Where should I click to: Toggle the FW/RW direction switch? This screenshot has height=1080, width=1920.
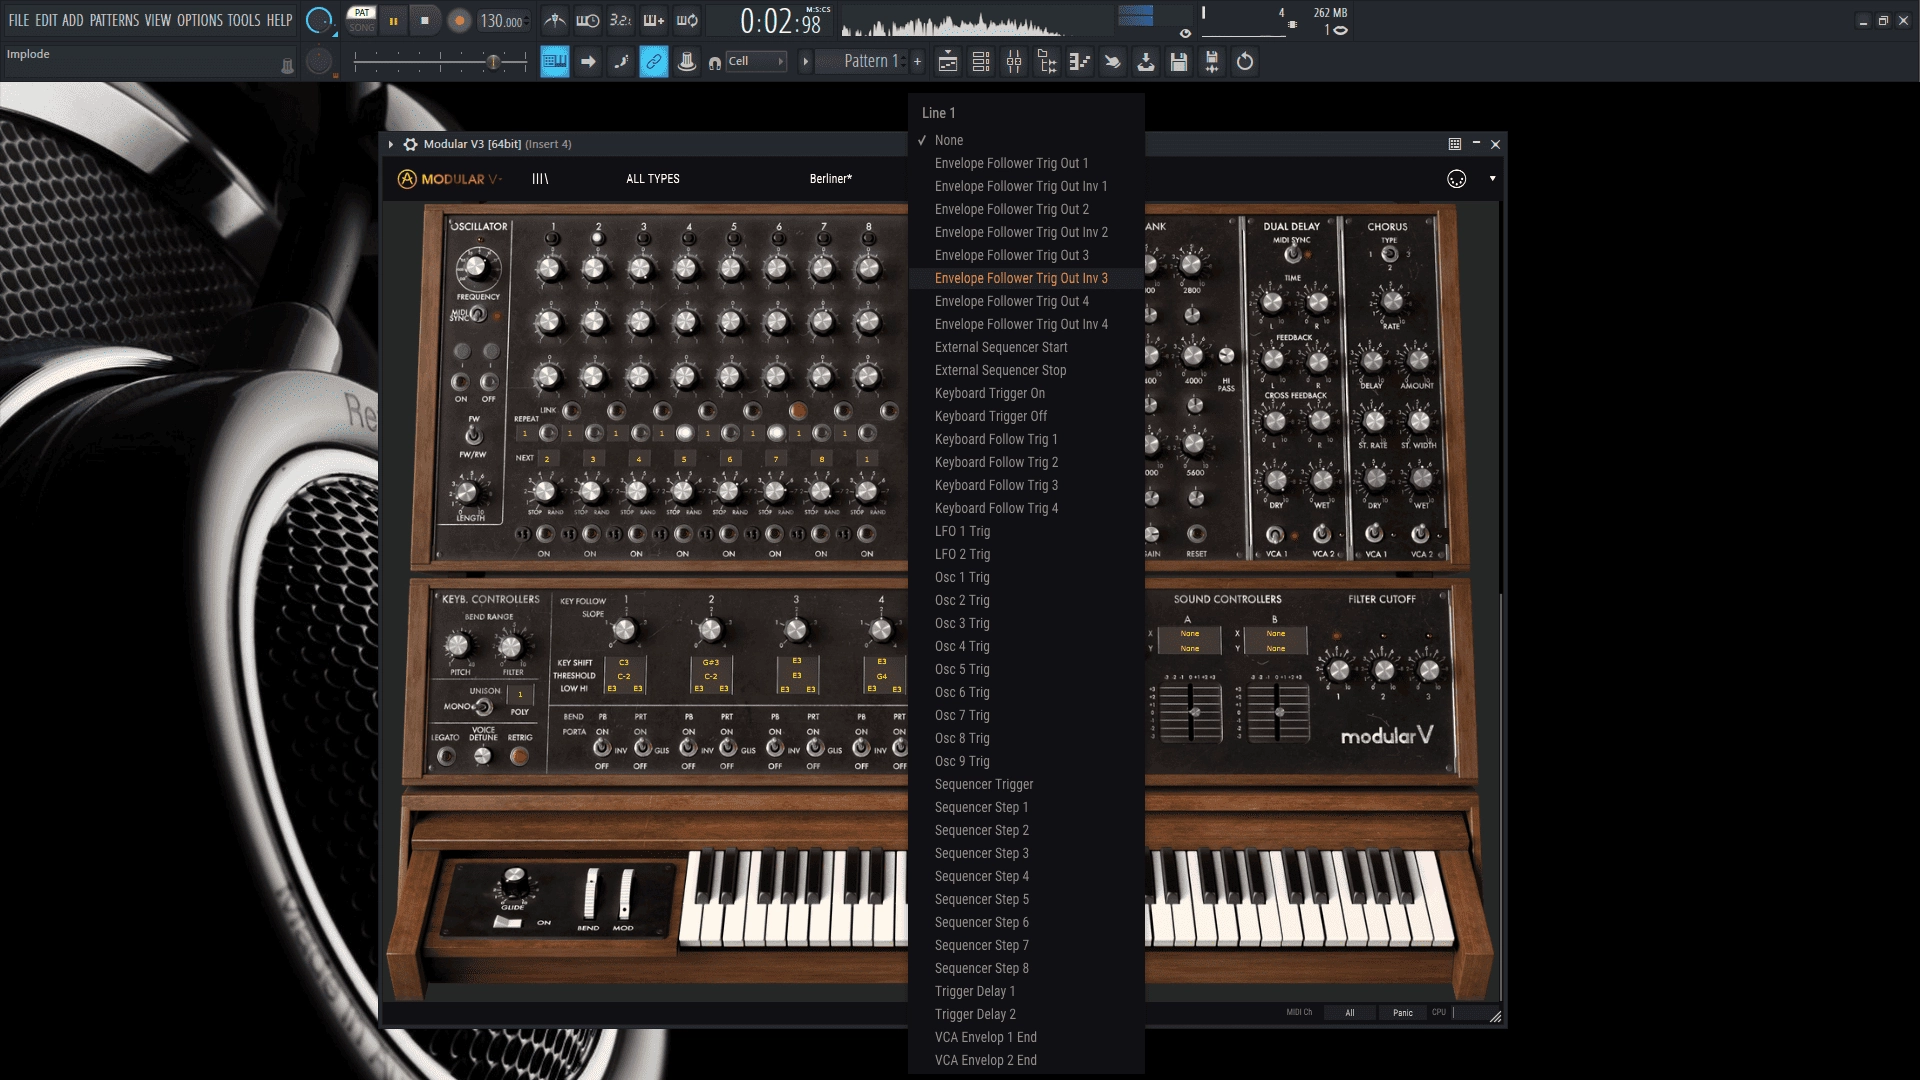tap(473, 436)
